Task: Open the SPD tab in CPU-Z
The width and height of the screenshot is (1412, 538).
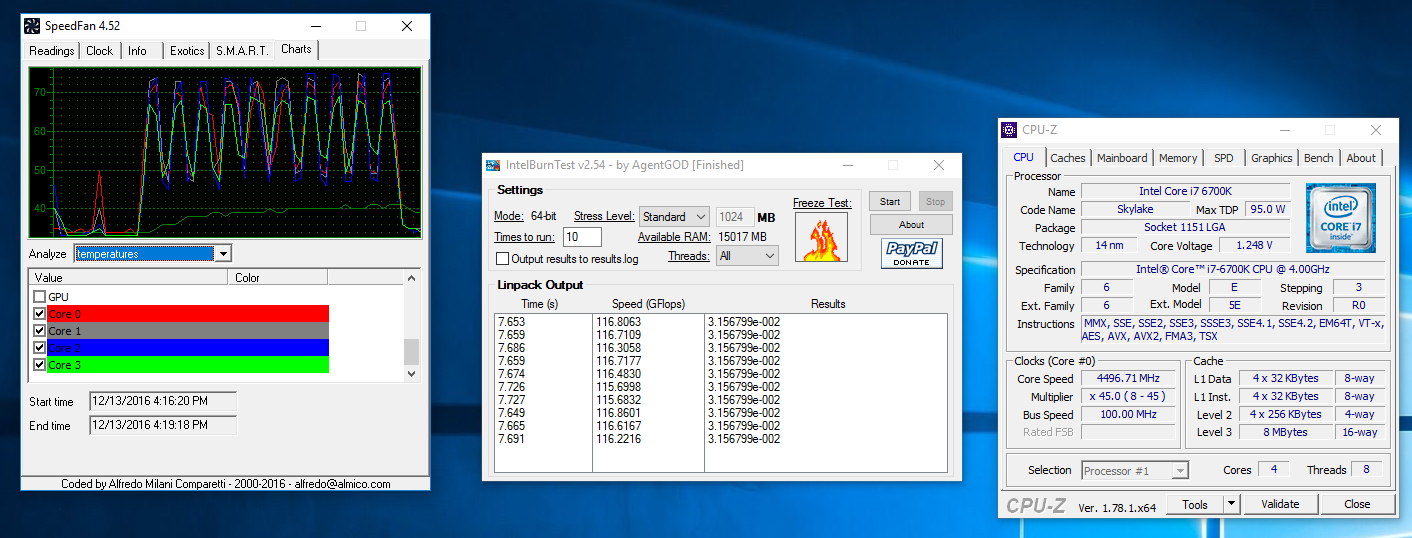Action: pos(1224,158)
